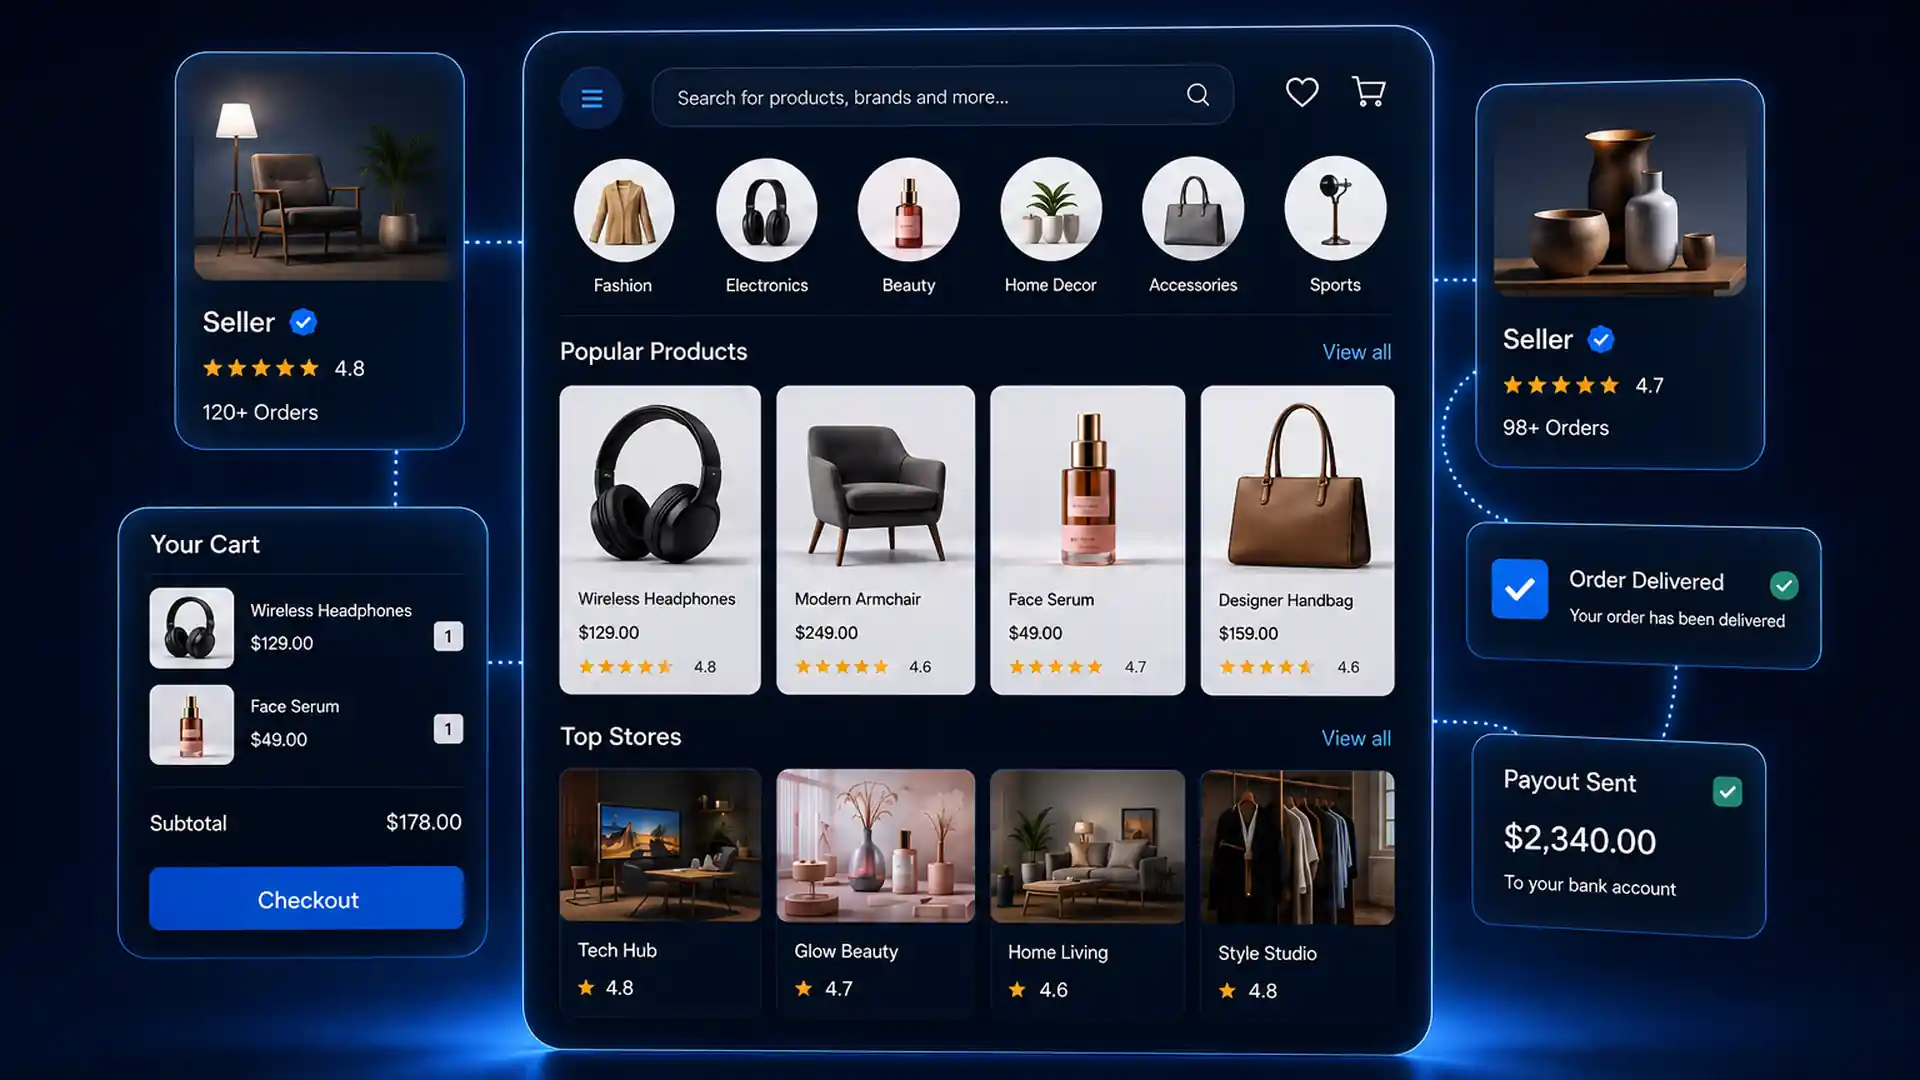The width and height of the screenshot is (1920, 1080).
Task: Click the Popular Products heading
Action: point(653,352)
